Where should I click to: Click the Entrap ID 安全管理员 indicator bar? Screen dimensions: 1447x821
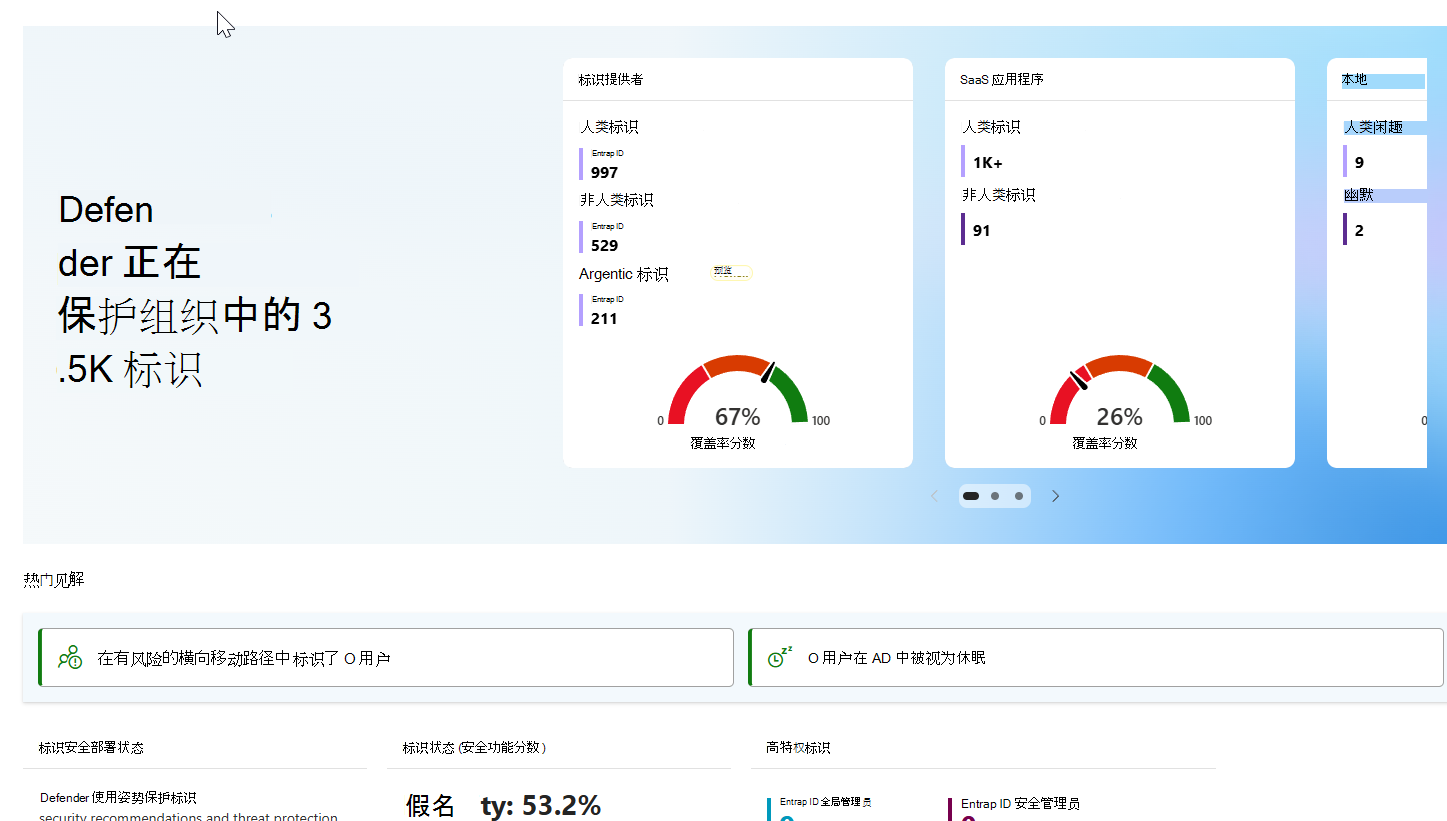pos(948,810)
